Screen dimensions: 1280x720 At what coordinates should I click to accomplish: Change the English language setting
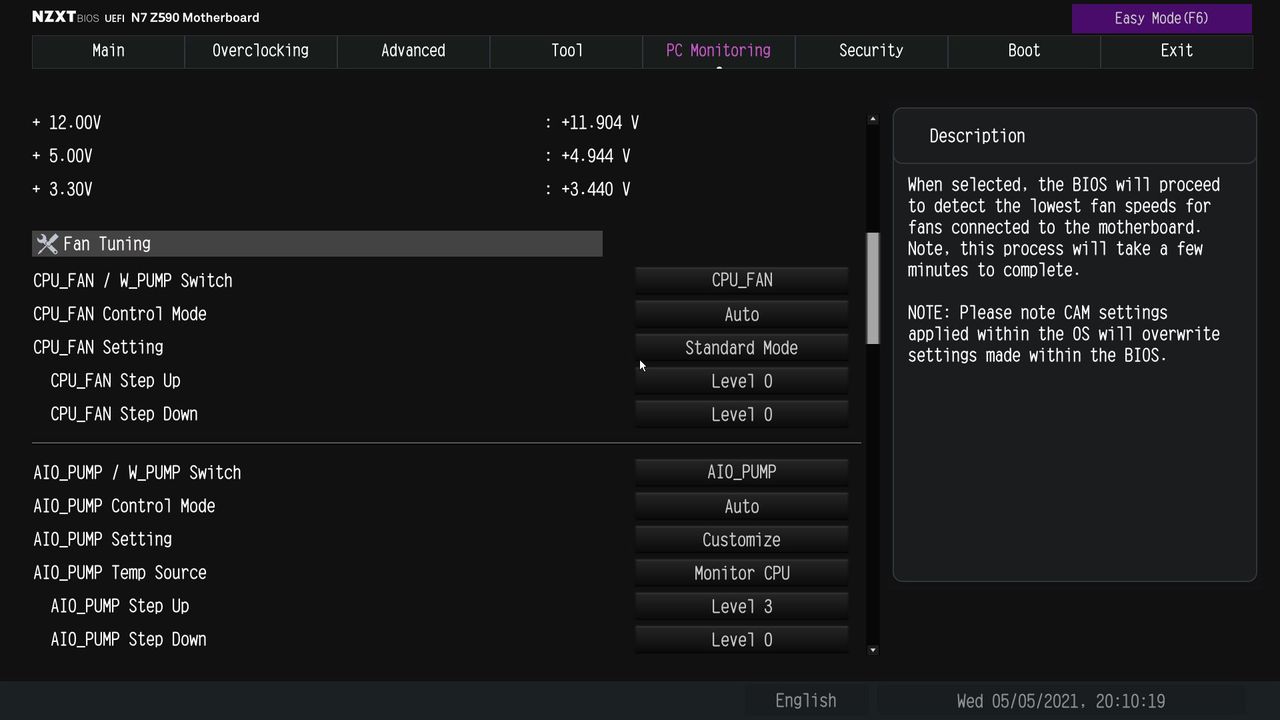pyautogui.click(x=806, y=701)
